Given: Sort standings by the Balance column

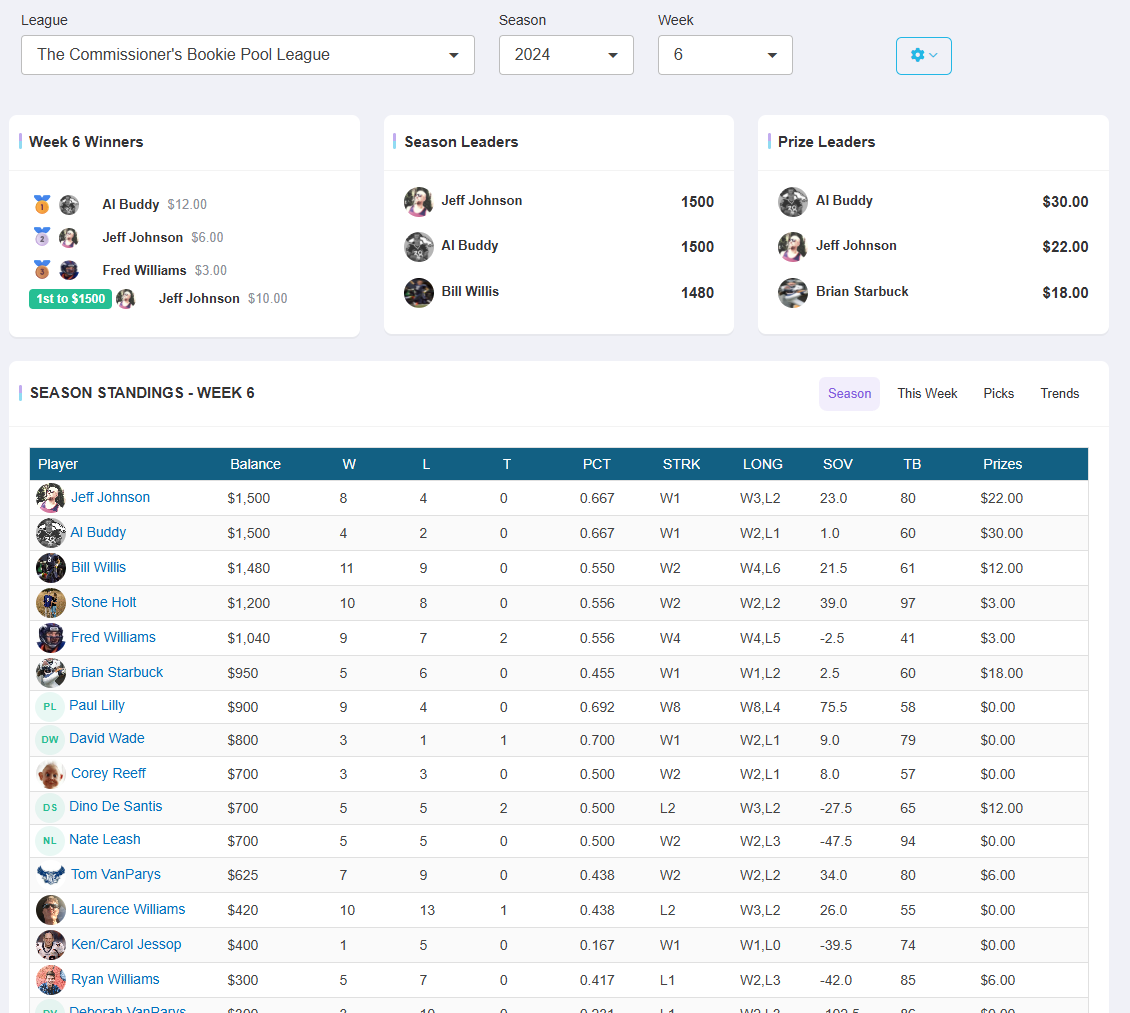Looking at the screenshot, I should 255,464.
